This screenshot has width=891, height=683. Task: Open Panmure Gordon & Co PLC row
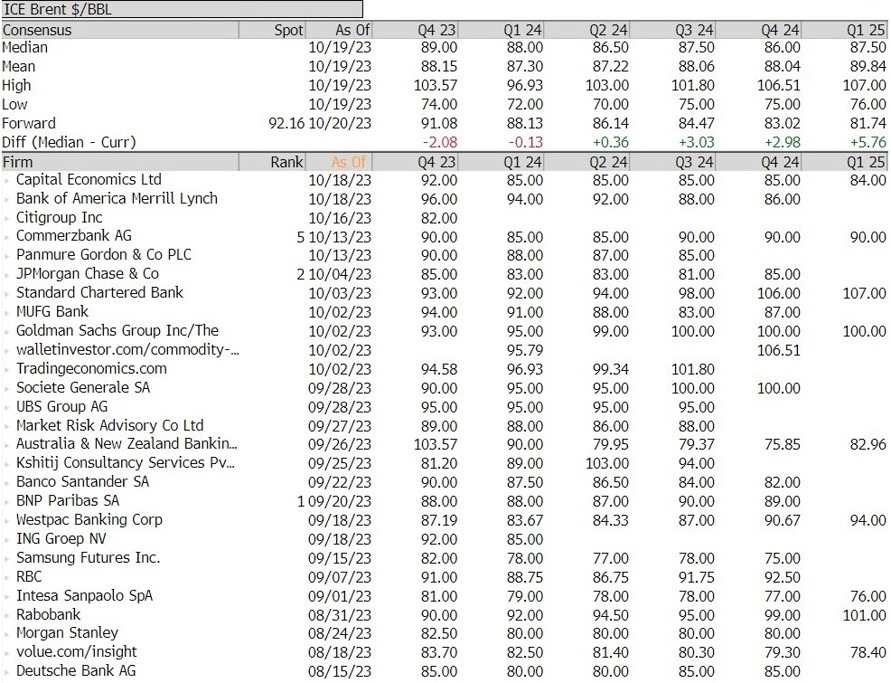pos(103,255)
